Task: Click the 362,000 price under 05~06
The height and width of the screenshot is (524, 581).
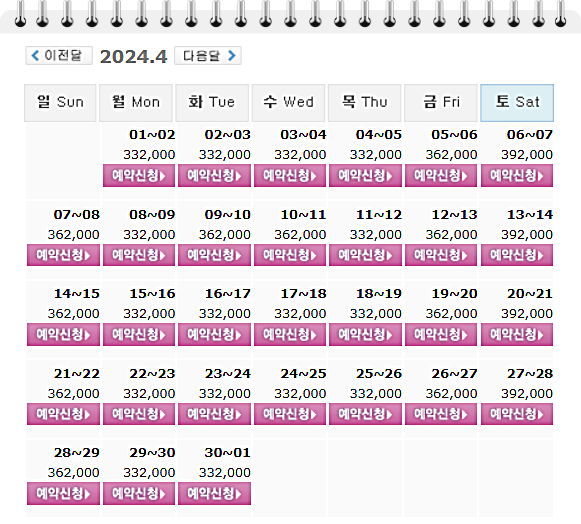Action: (451, 155)
